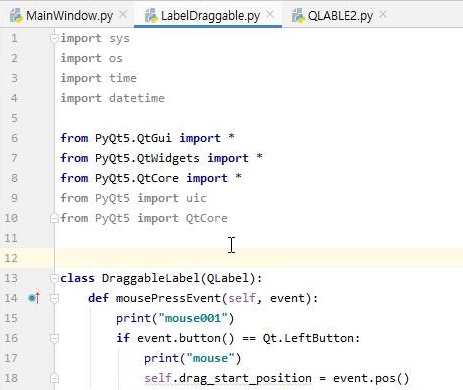The width and height of the screenshot is (463, 390).
Task: Collapse the import fold marker at line 10
Action: pyautogui.click(x=54, y=218)
